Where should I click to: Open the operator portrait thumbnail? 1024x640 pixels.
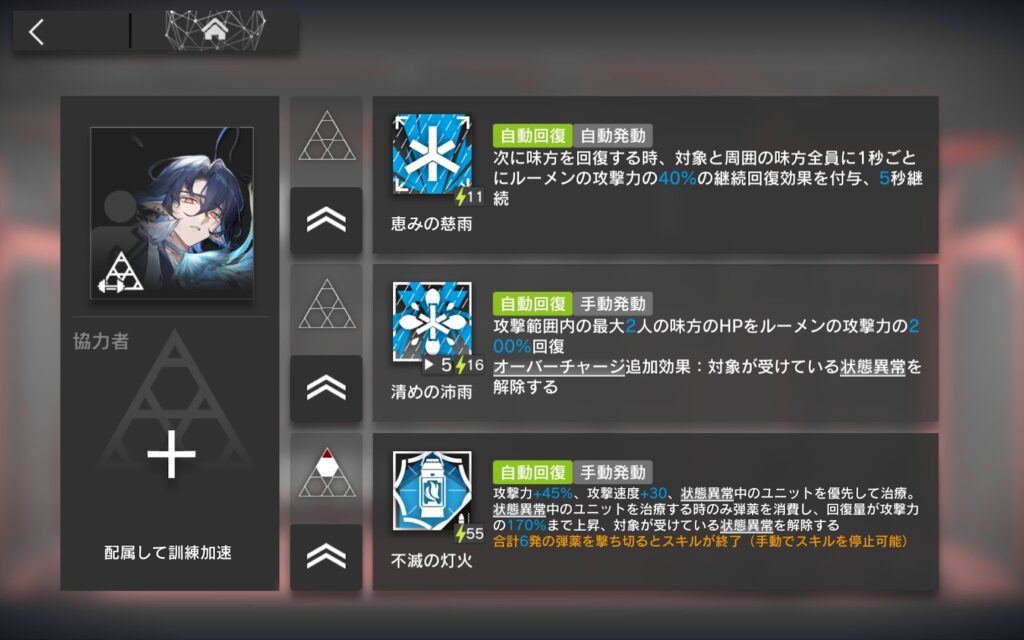click(x=172, y=213)
